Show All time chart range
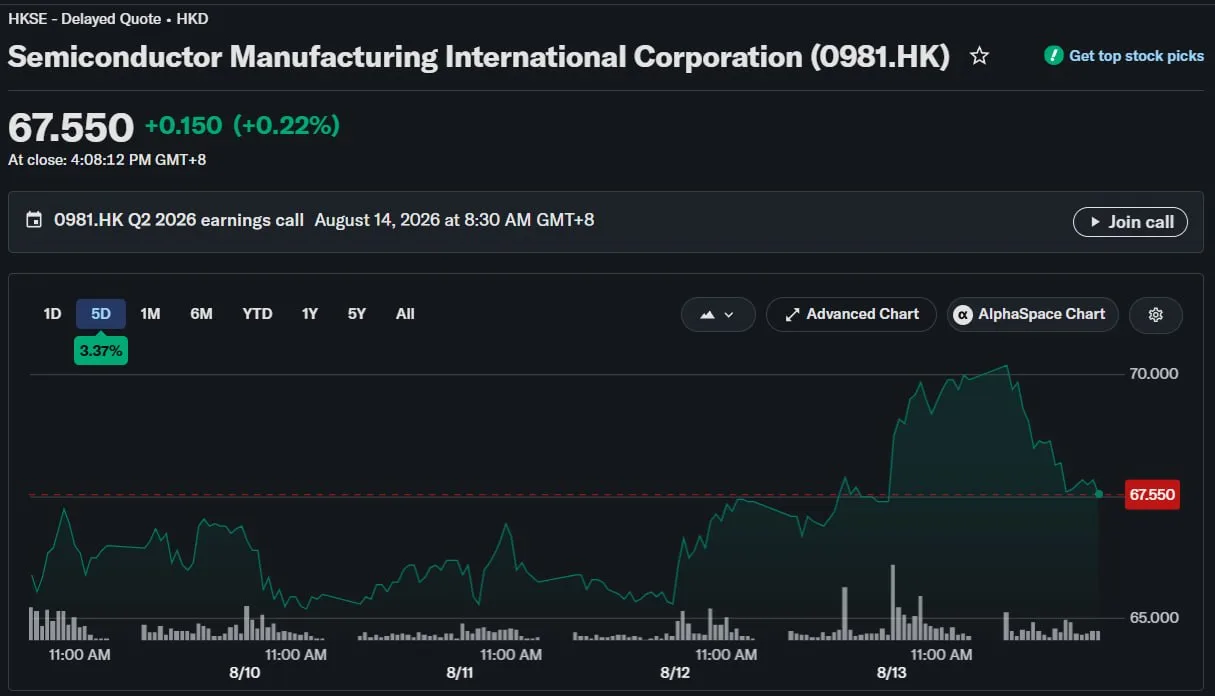Screen dimensions: 1215x696 405,314
